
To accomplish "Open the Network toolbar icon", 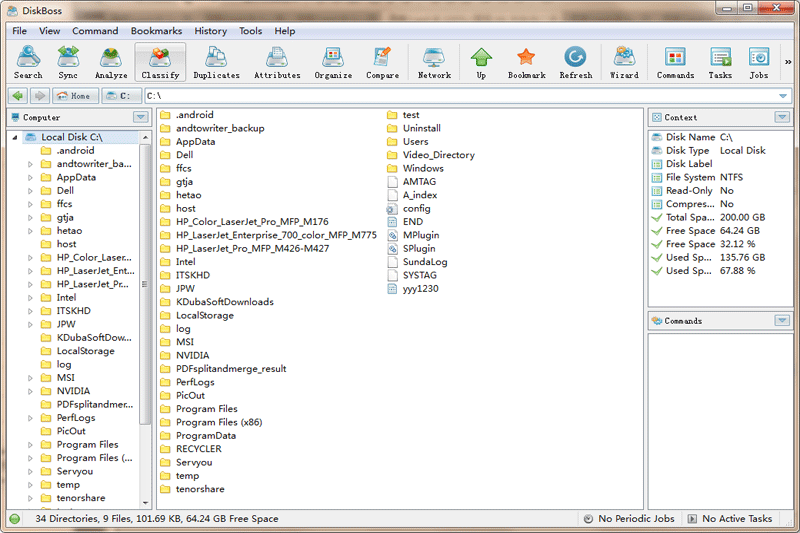I will tap(434, 62).
